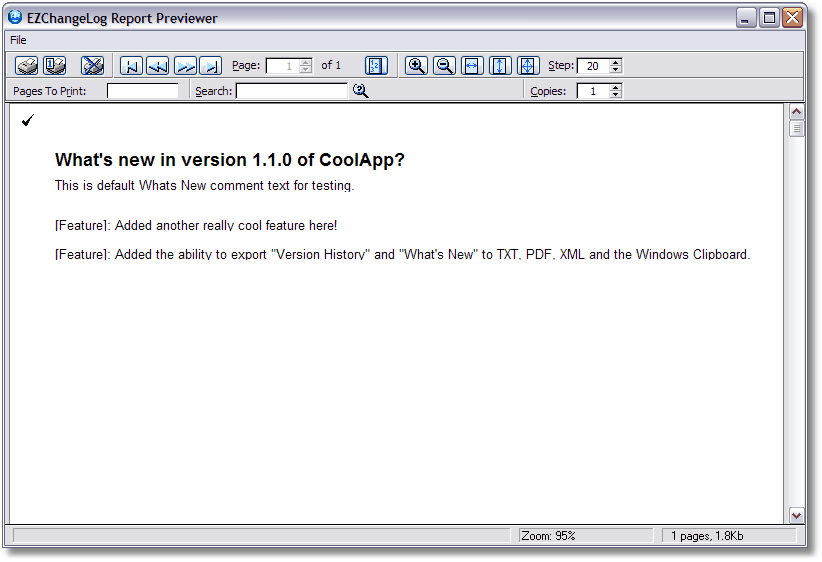Screen dimensions: 822x562
Task: Increase the Step value with up arrow
Action: (x=615, y=62)
